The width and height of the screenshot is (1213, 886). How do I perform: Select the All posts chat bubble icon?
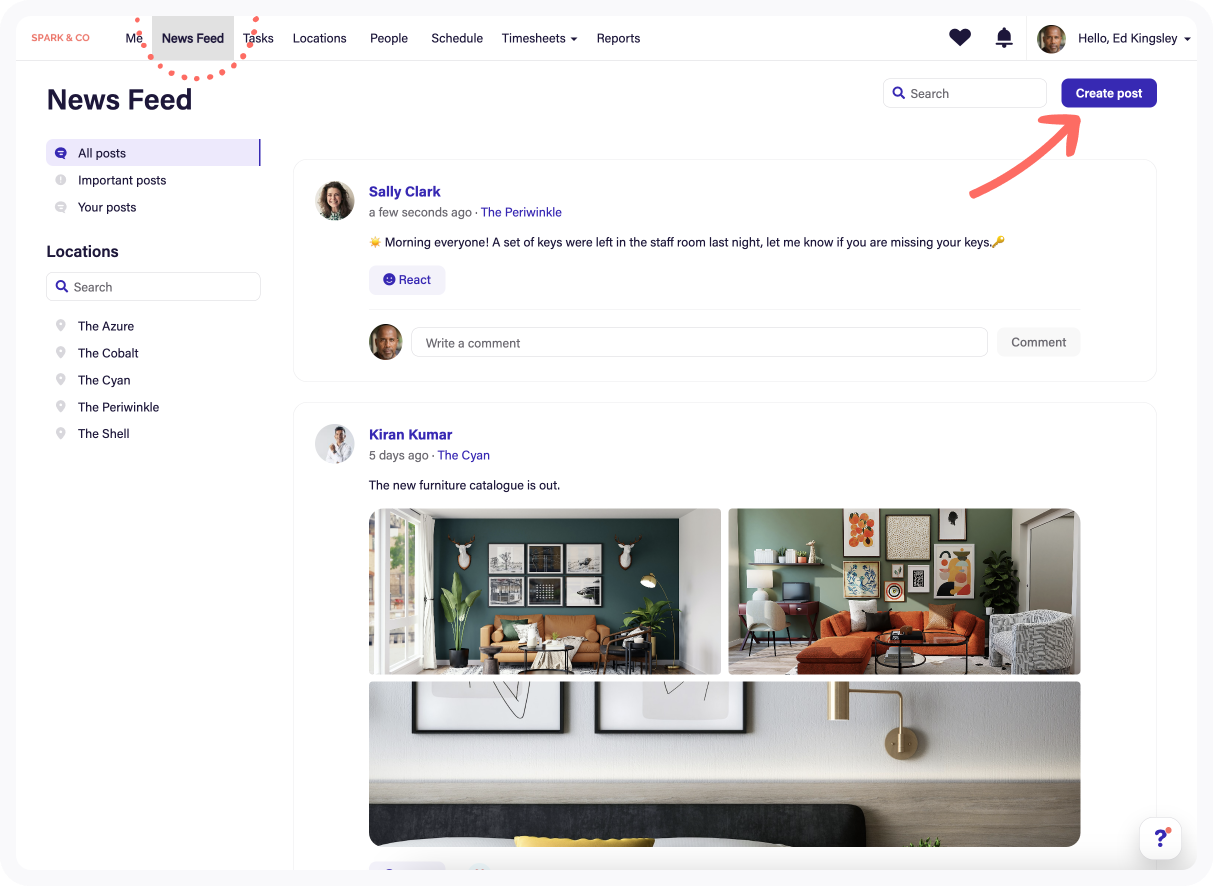click(62, 152)
